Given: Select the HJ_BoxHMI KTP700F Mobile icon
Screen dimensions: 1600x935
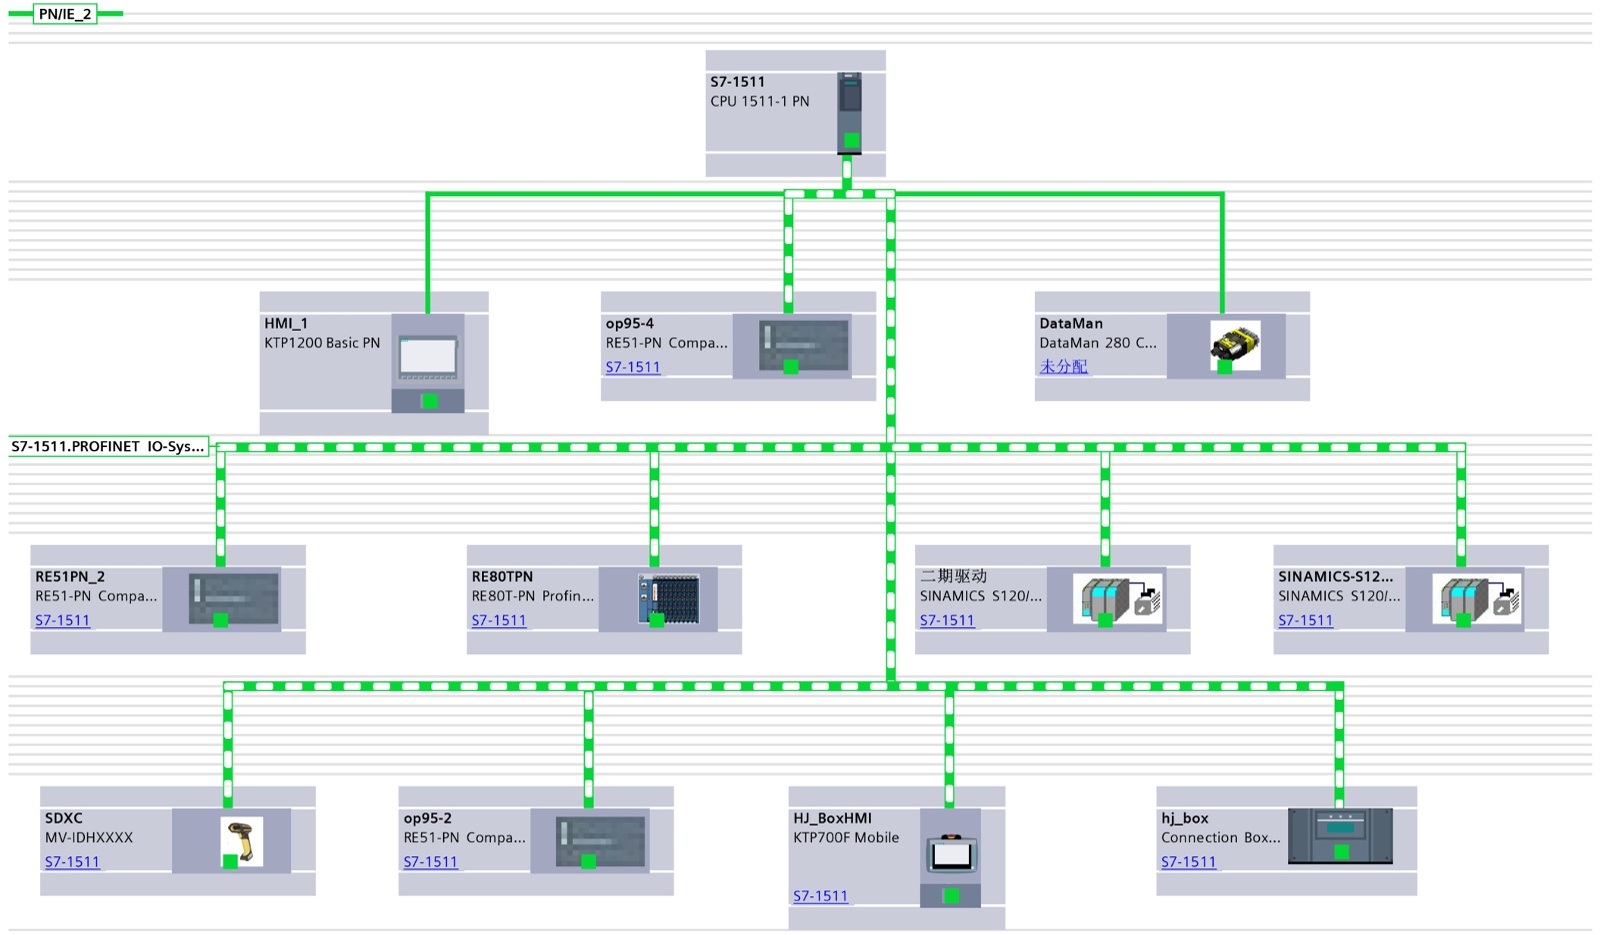Looking at the screenshot, I should click(x=950, y=855).
